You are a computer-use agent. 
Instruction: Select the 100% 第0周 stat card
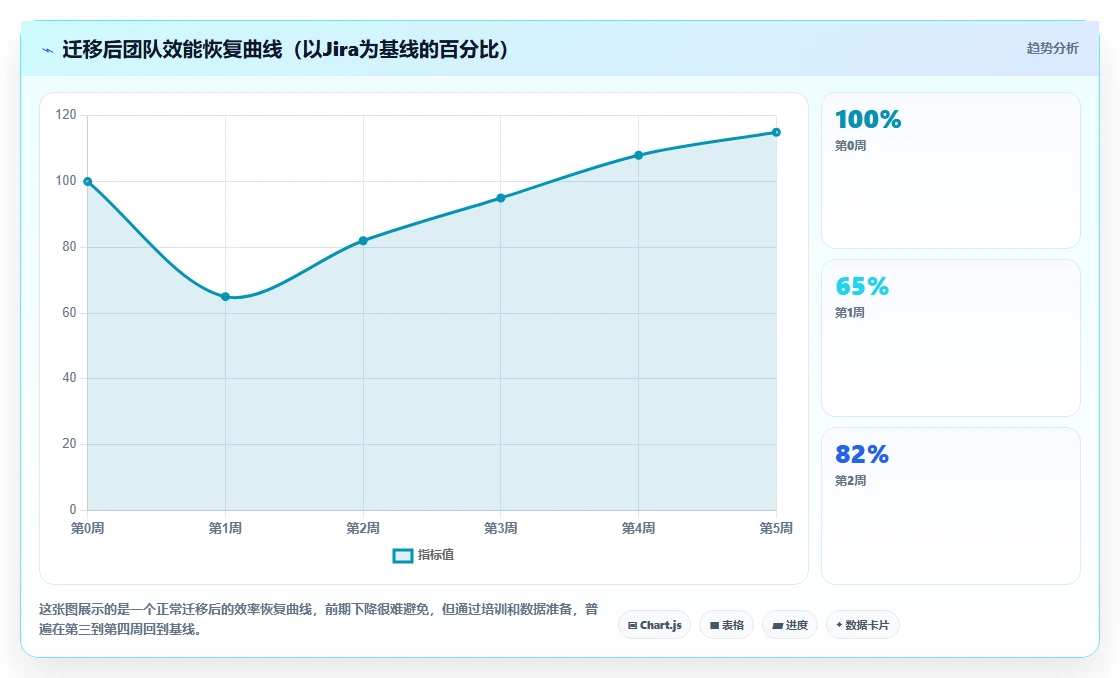[951, 170]
